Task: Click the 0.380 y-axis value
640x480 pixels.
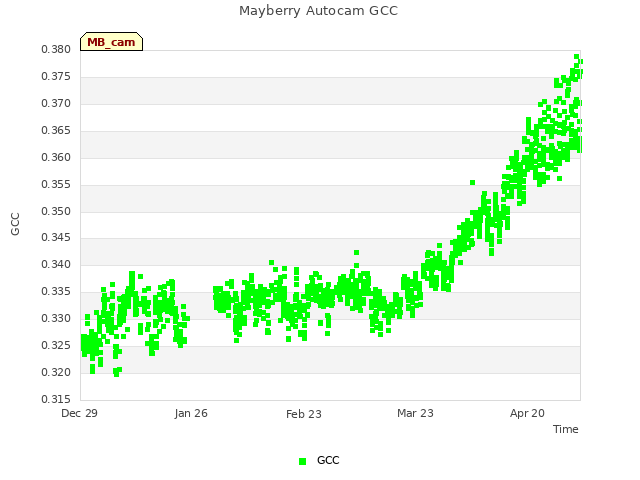Action: point(56,49)
